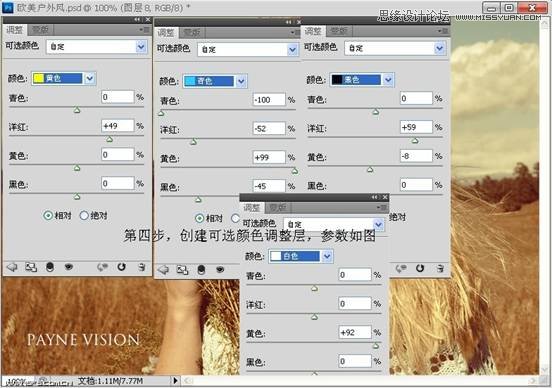This screenshot has height=388, width=552.
Task: Click the Photoshop logo in title bar
Action: click(7, 7)
